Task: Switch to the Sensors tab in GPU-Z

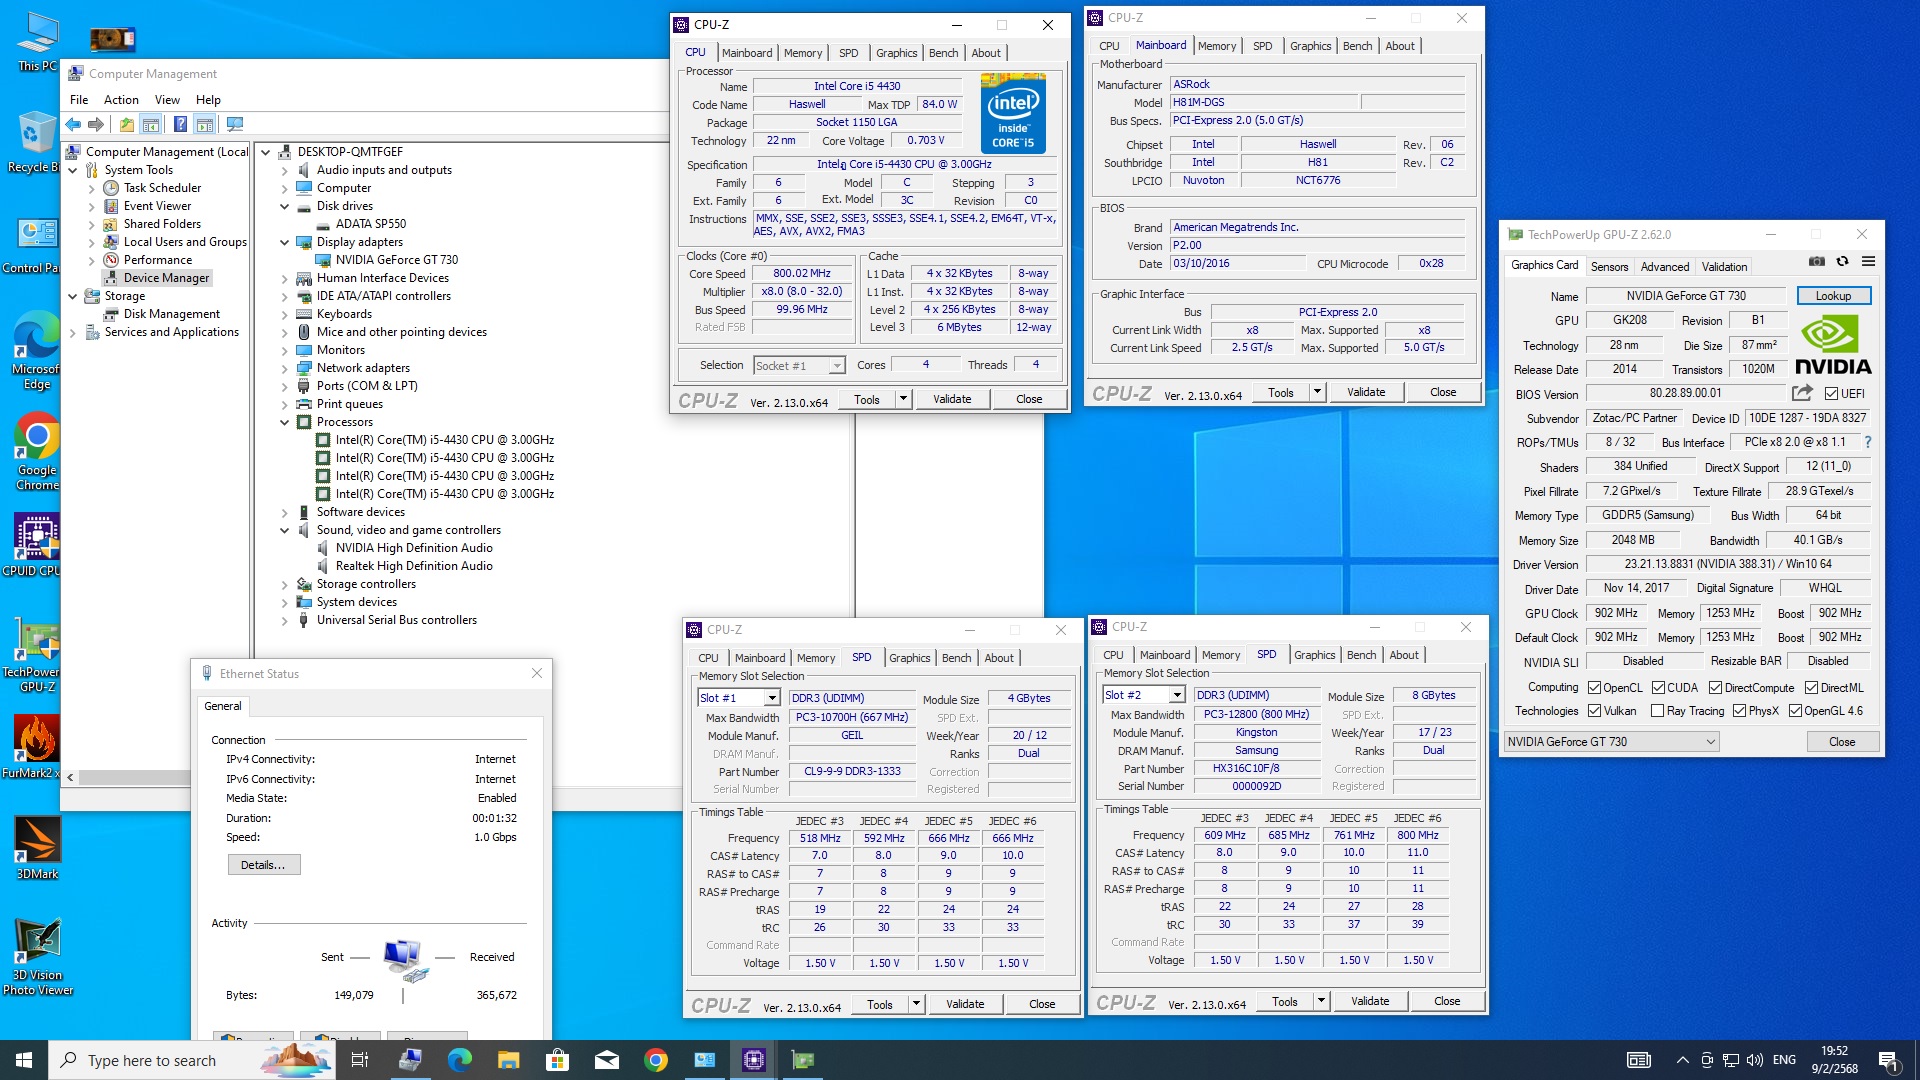Action: pos(1609,267)
